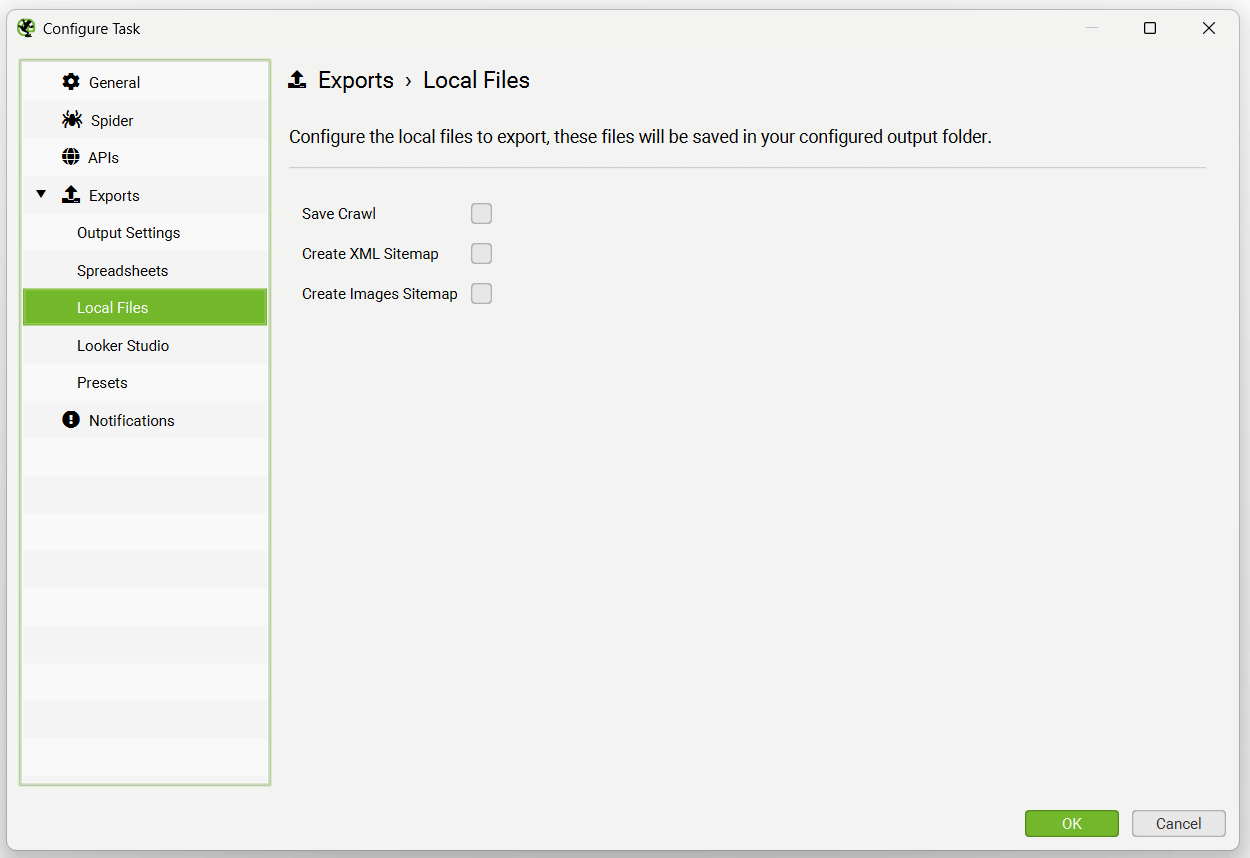This screenshot has width=1250, height=858.
Task: Enable Create XML Sitemap
Action: (481, 253)
